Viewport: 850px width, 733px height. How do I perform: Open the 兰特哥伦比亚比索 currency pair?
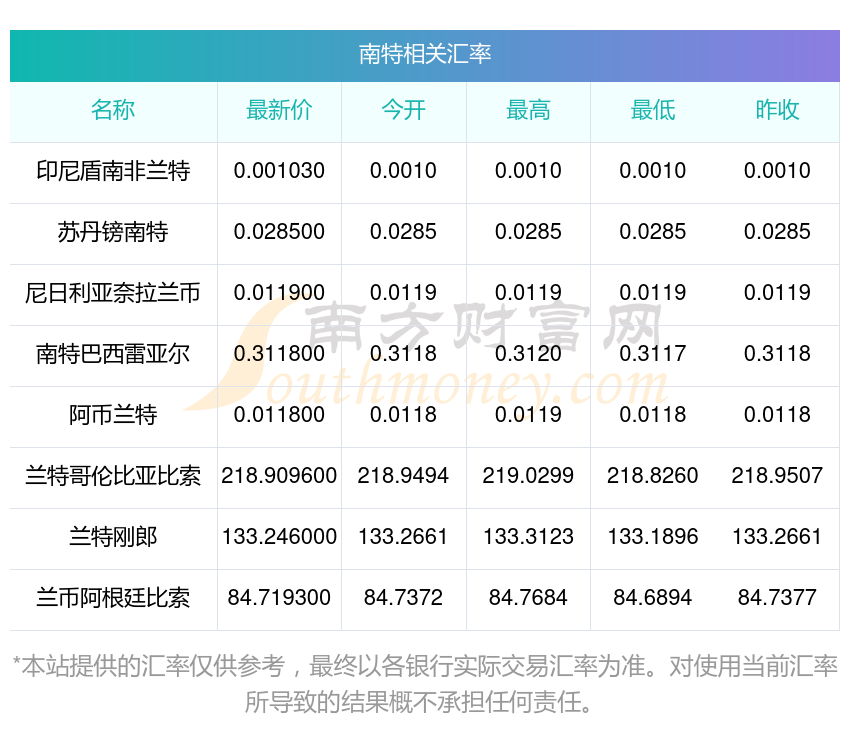(x=113, y=476)
